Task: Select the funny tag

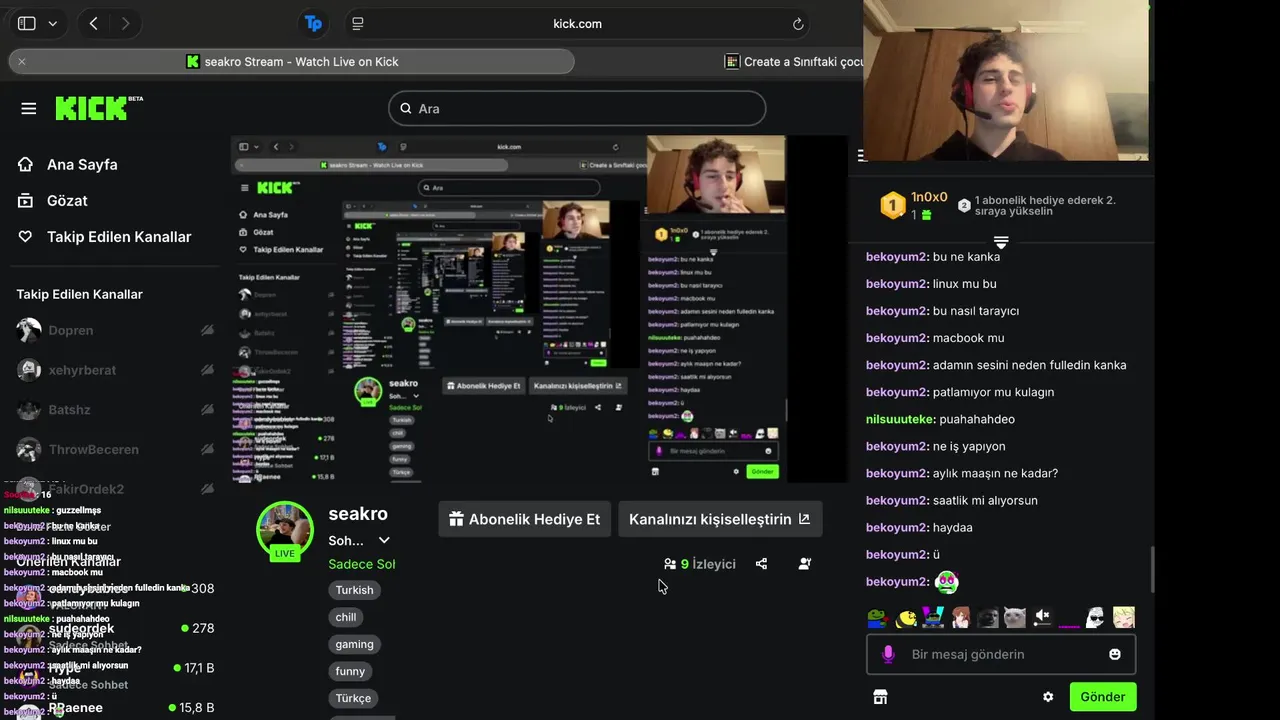Action: 350,671
